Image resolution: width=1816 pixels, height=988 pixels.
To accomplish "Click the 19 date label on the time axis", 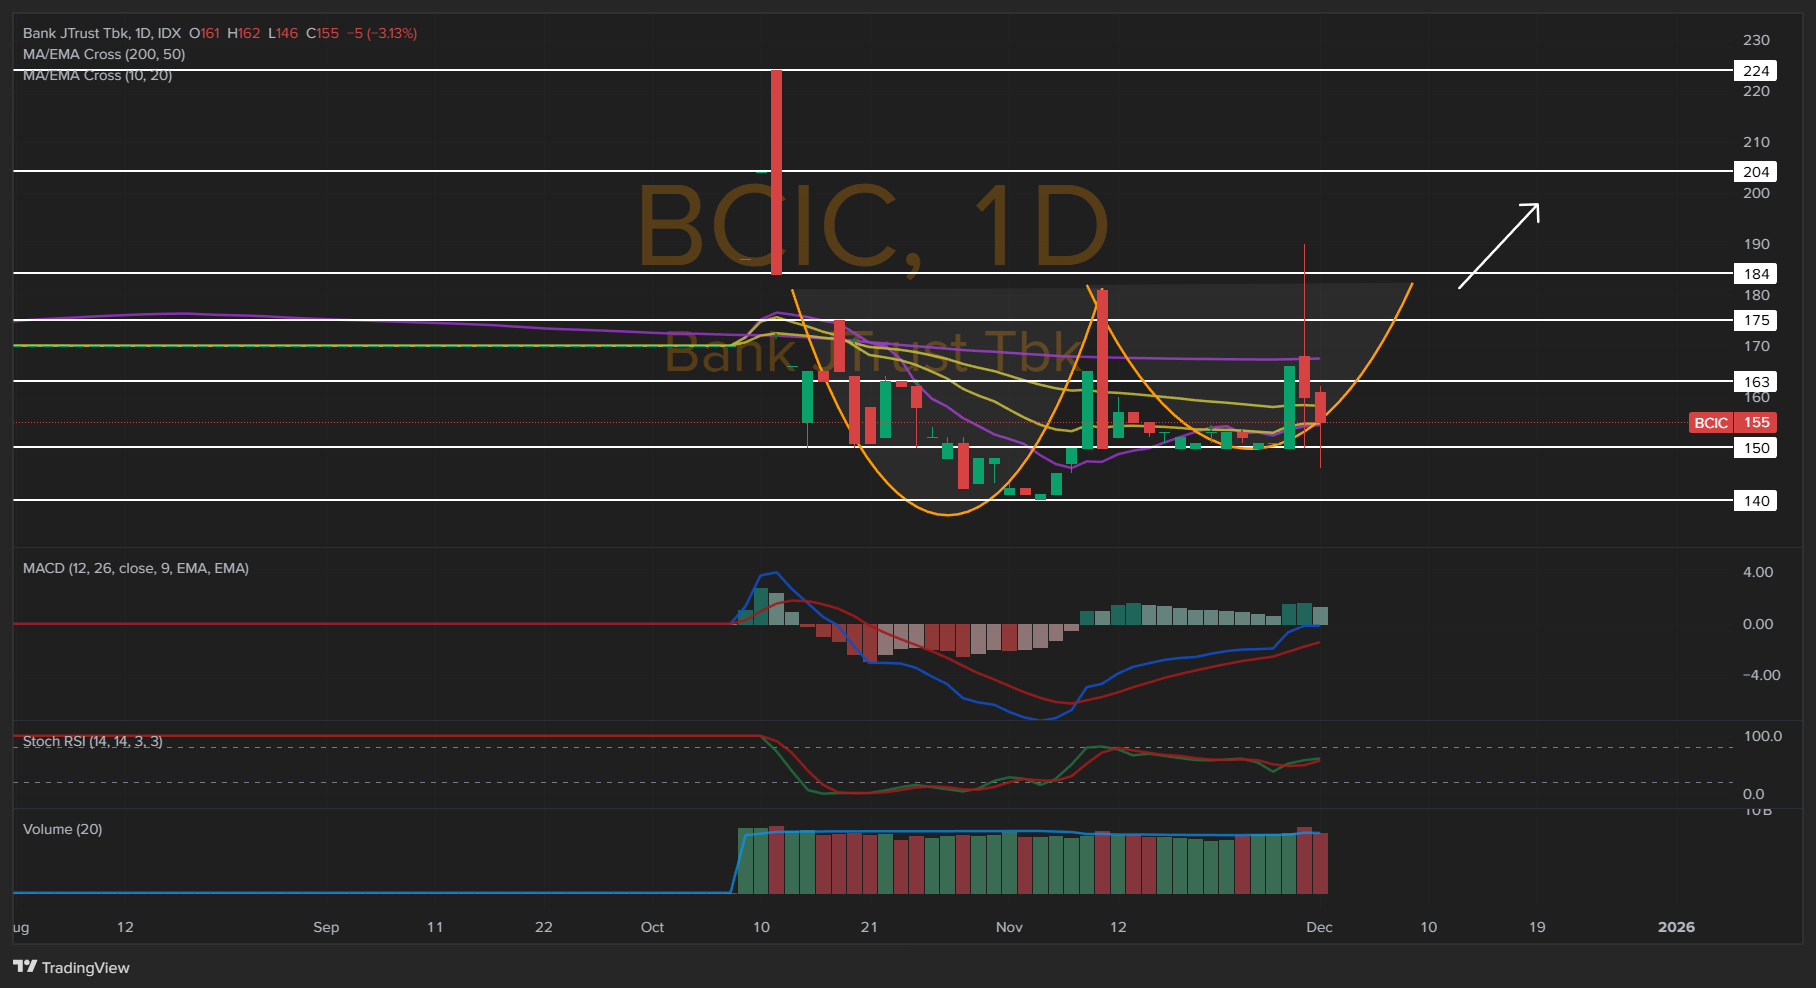I will pos(1537,927).
